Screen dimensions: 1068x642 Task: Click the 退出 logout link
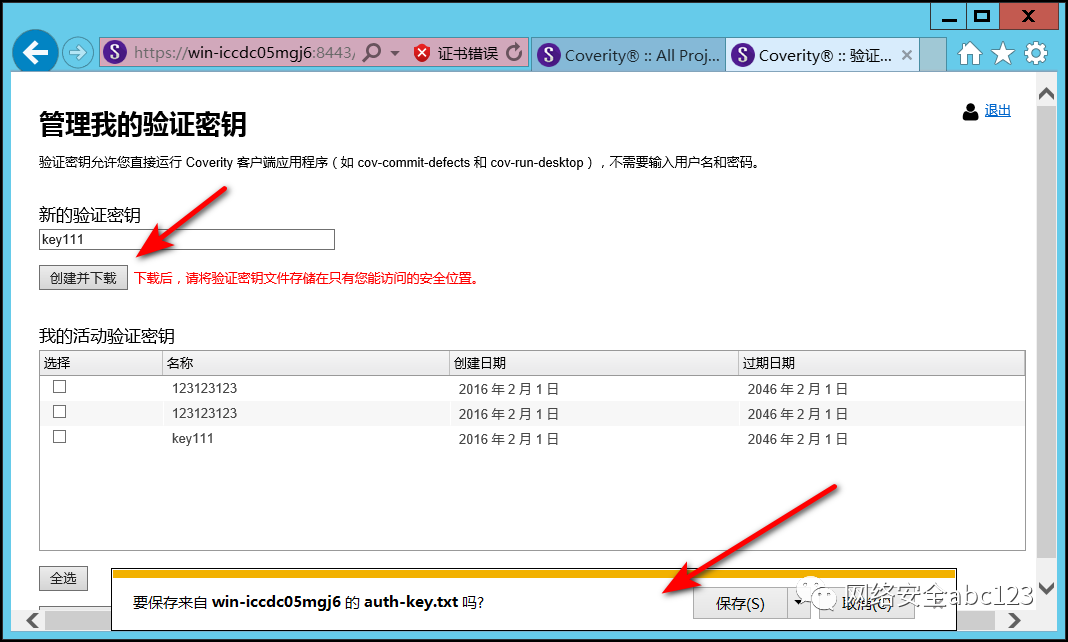click(996, 112)
